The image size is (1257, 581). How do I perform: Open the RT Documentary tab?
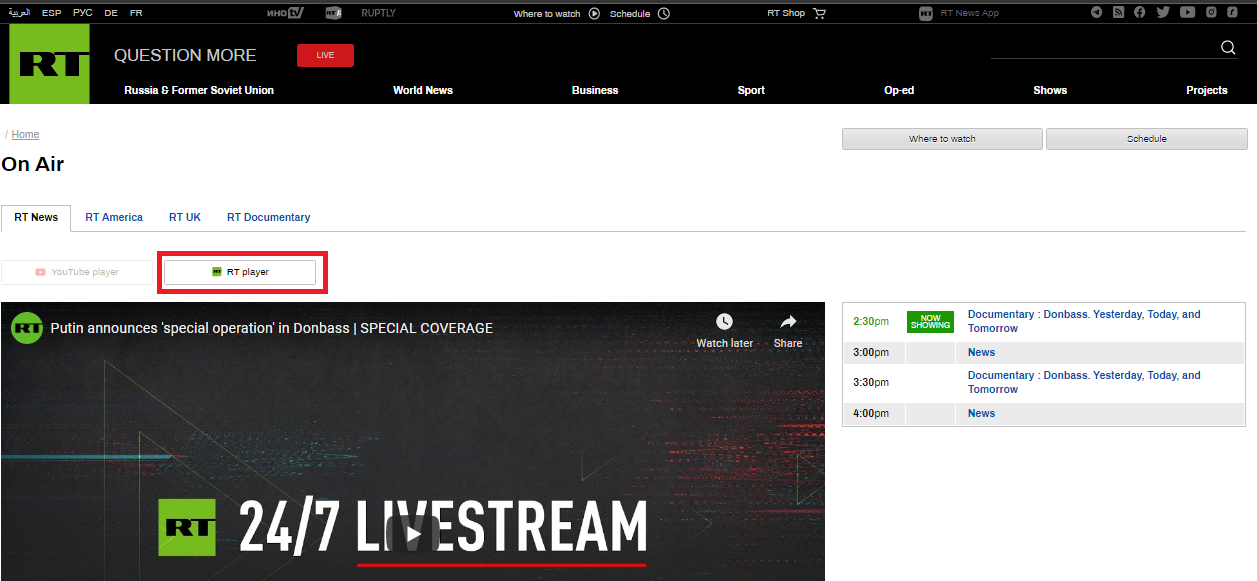268,218
